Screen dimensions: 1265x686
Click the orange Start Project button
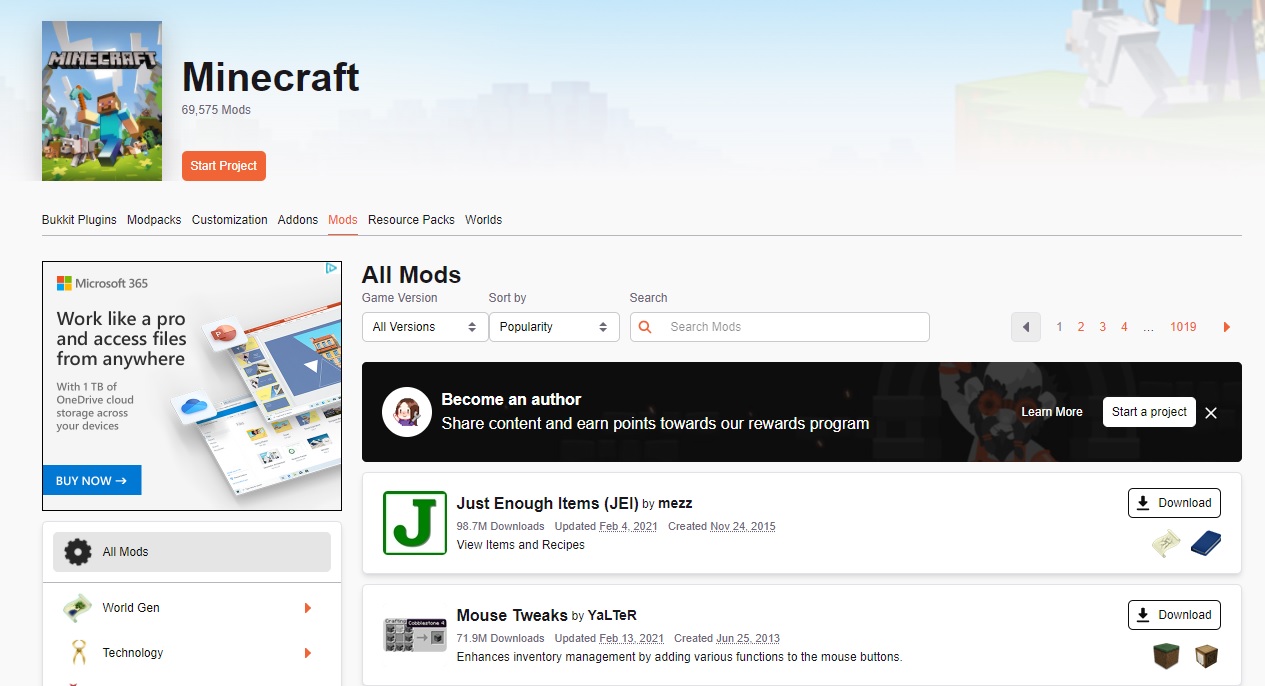tap(223, 166)
